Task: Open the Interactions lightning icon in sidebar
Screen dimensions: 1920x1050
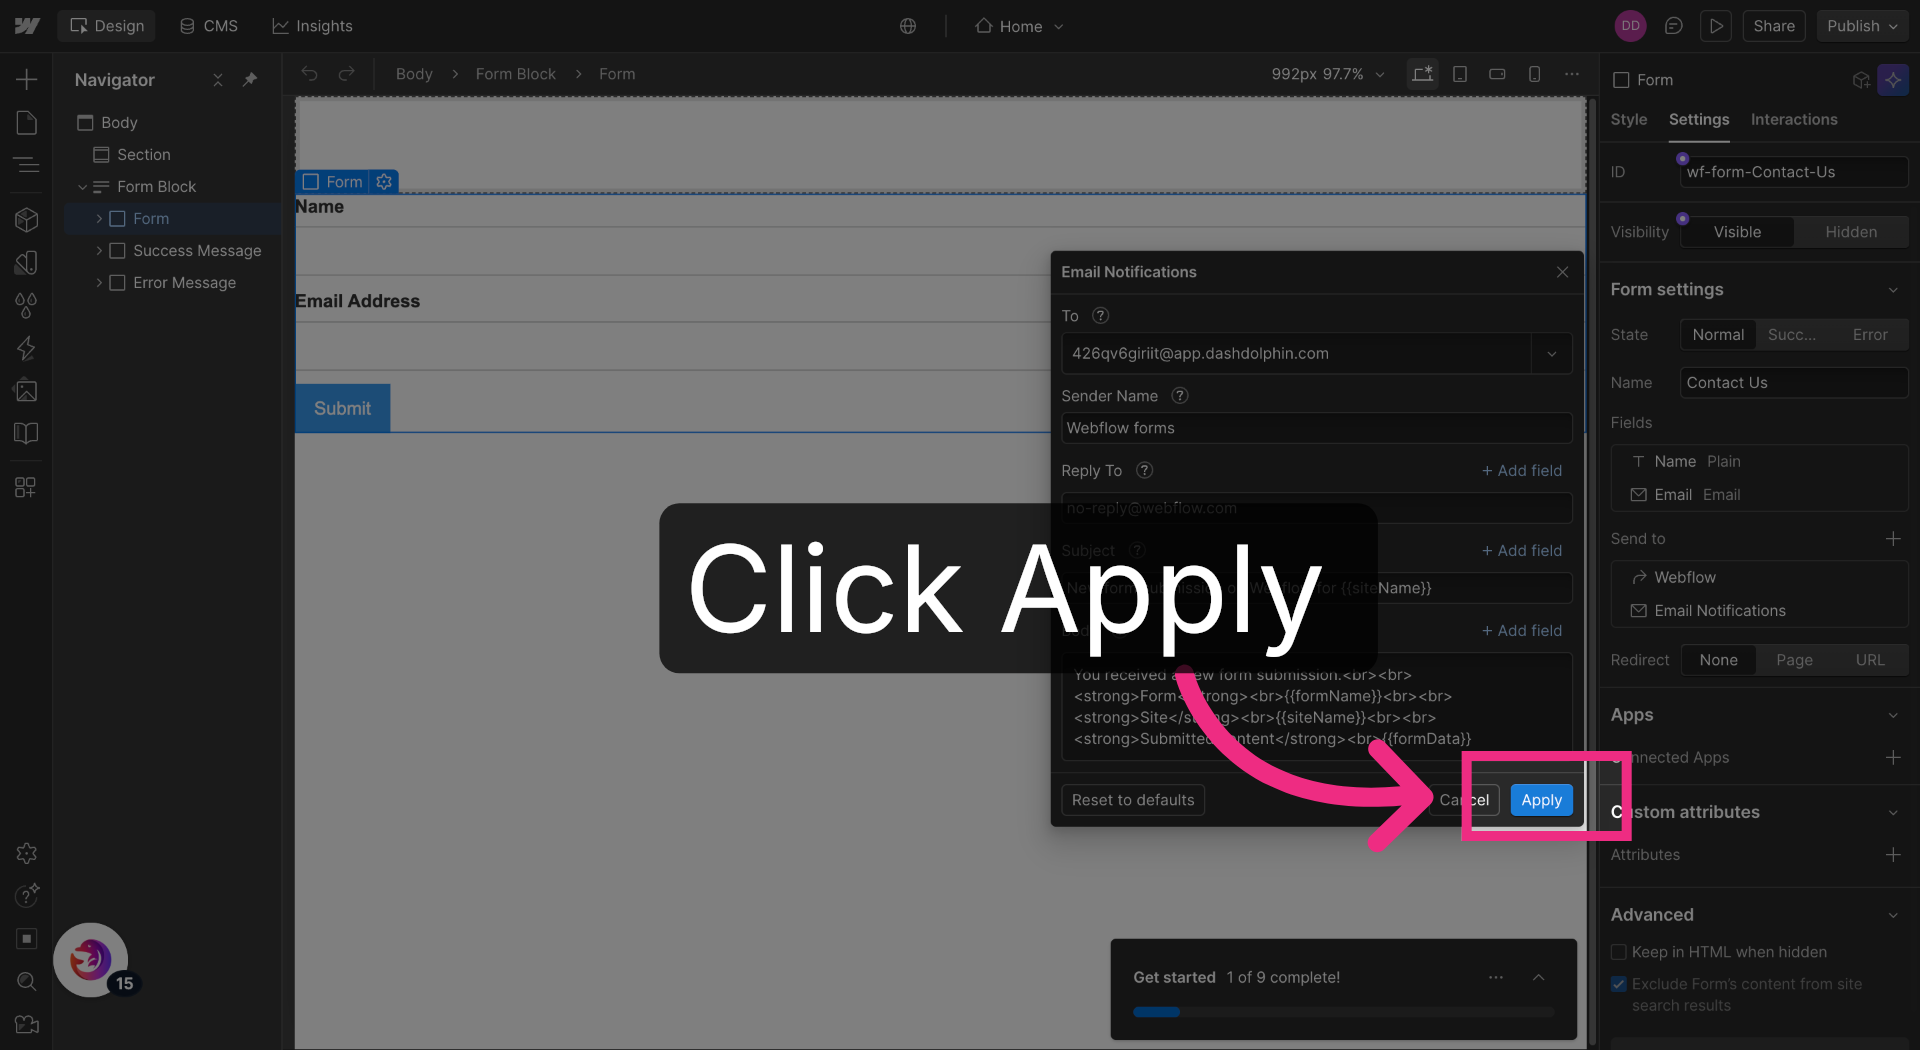Action: (x=27, y=348)
